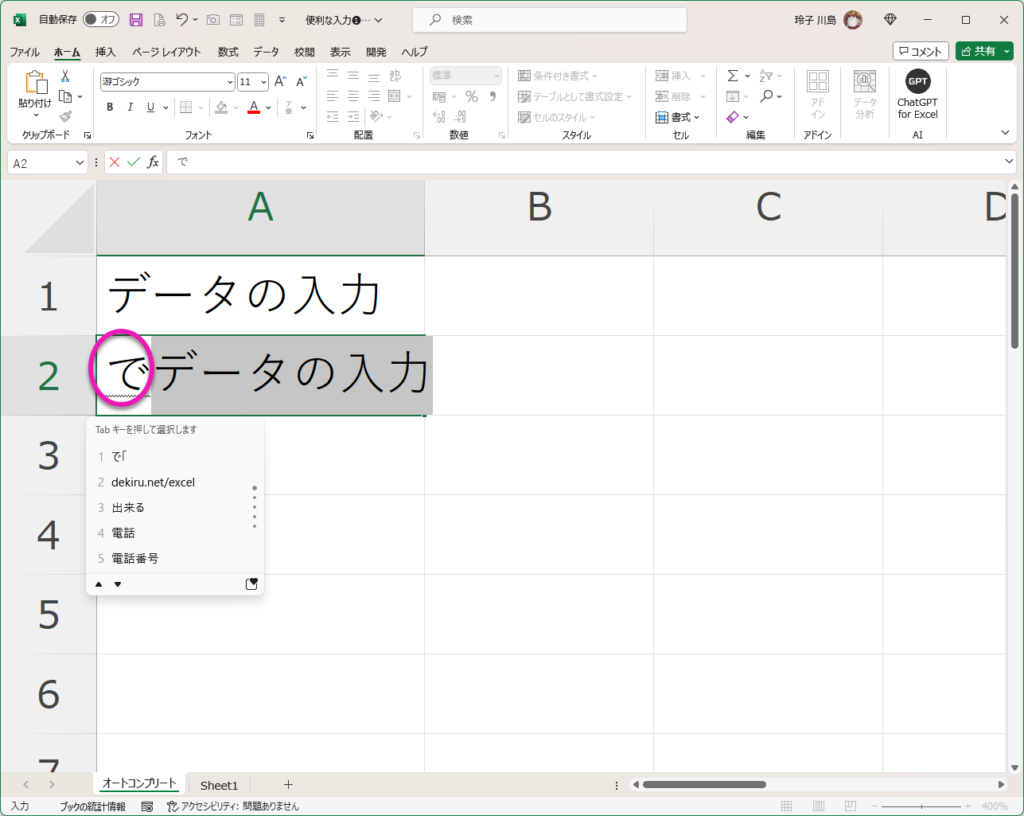The width and height of the screenshot is (1024, 816).
Task: Toggle Italic formatting
Action: [130, 108]
